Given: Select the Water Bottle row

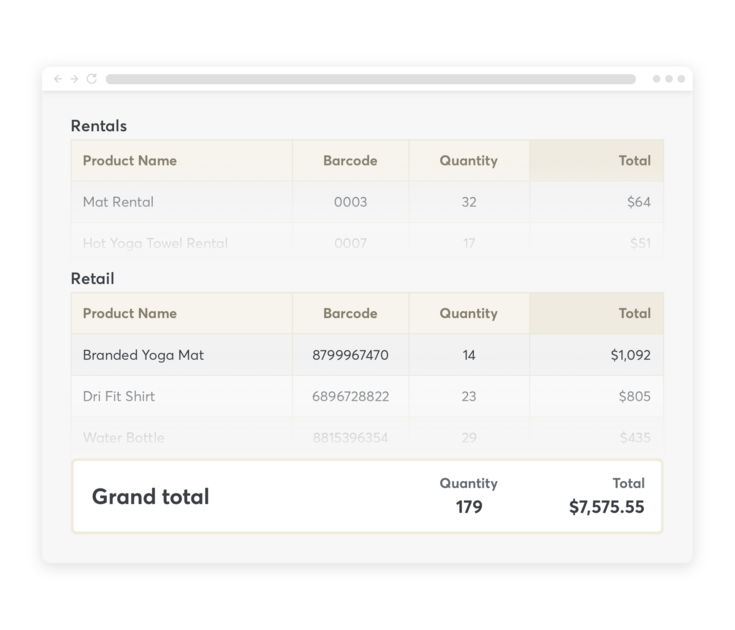Looking at the screenshot, I should tap(124, 438).
